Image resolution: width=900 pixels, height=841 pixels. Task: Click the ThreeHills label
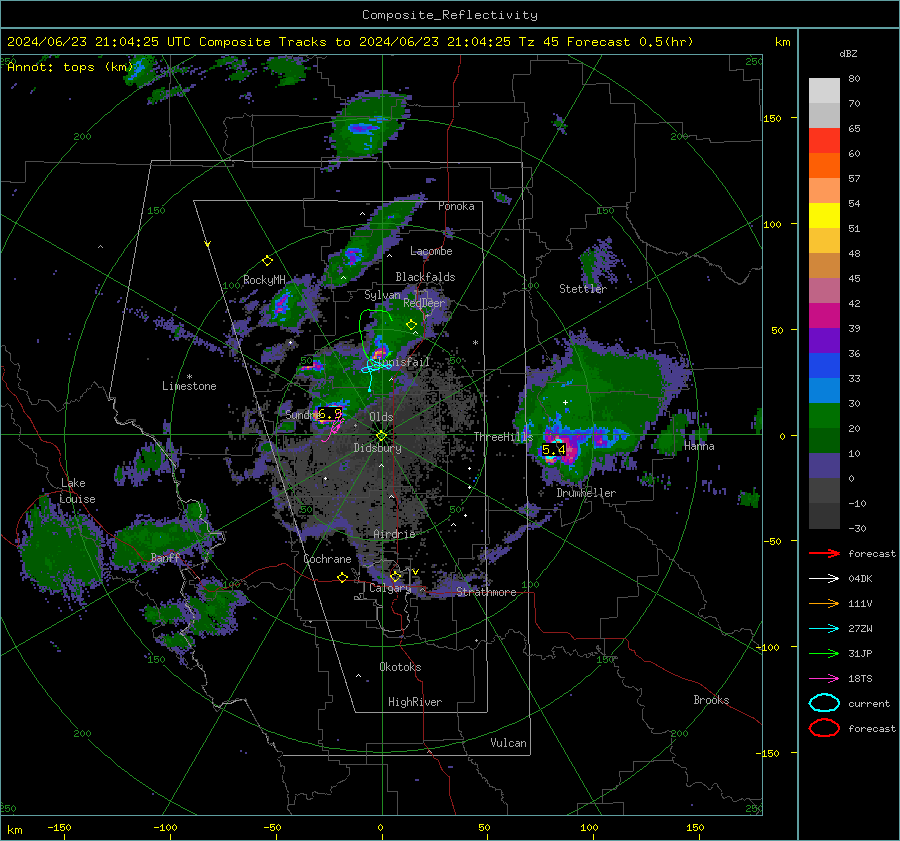coord(504,437)
